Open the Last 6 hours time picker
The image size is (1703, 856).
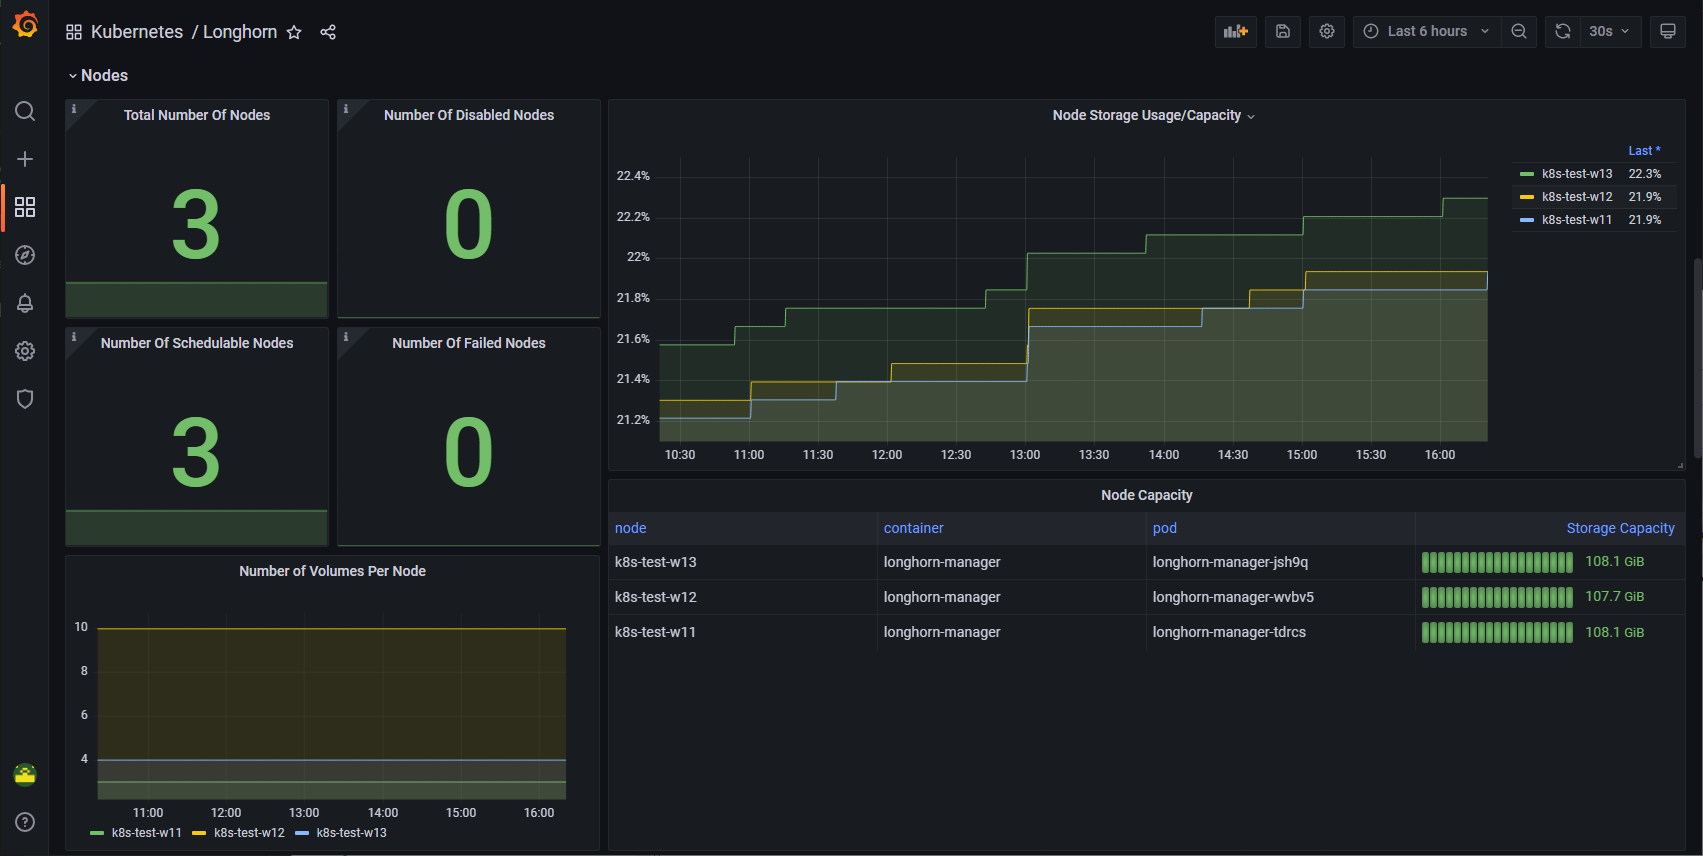[1427, 31]
